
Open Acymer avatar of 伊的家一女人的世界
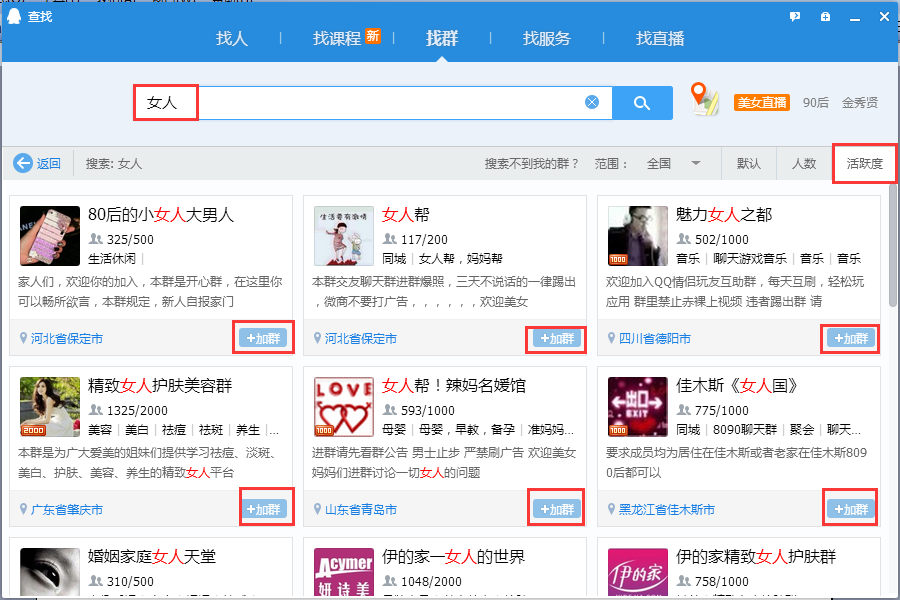344,572
